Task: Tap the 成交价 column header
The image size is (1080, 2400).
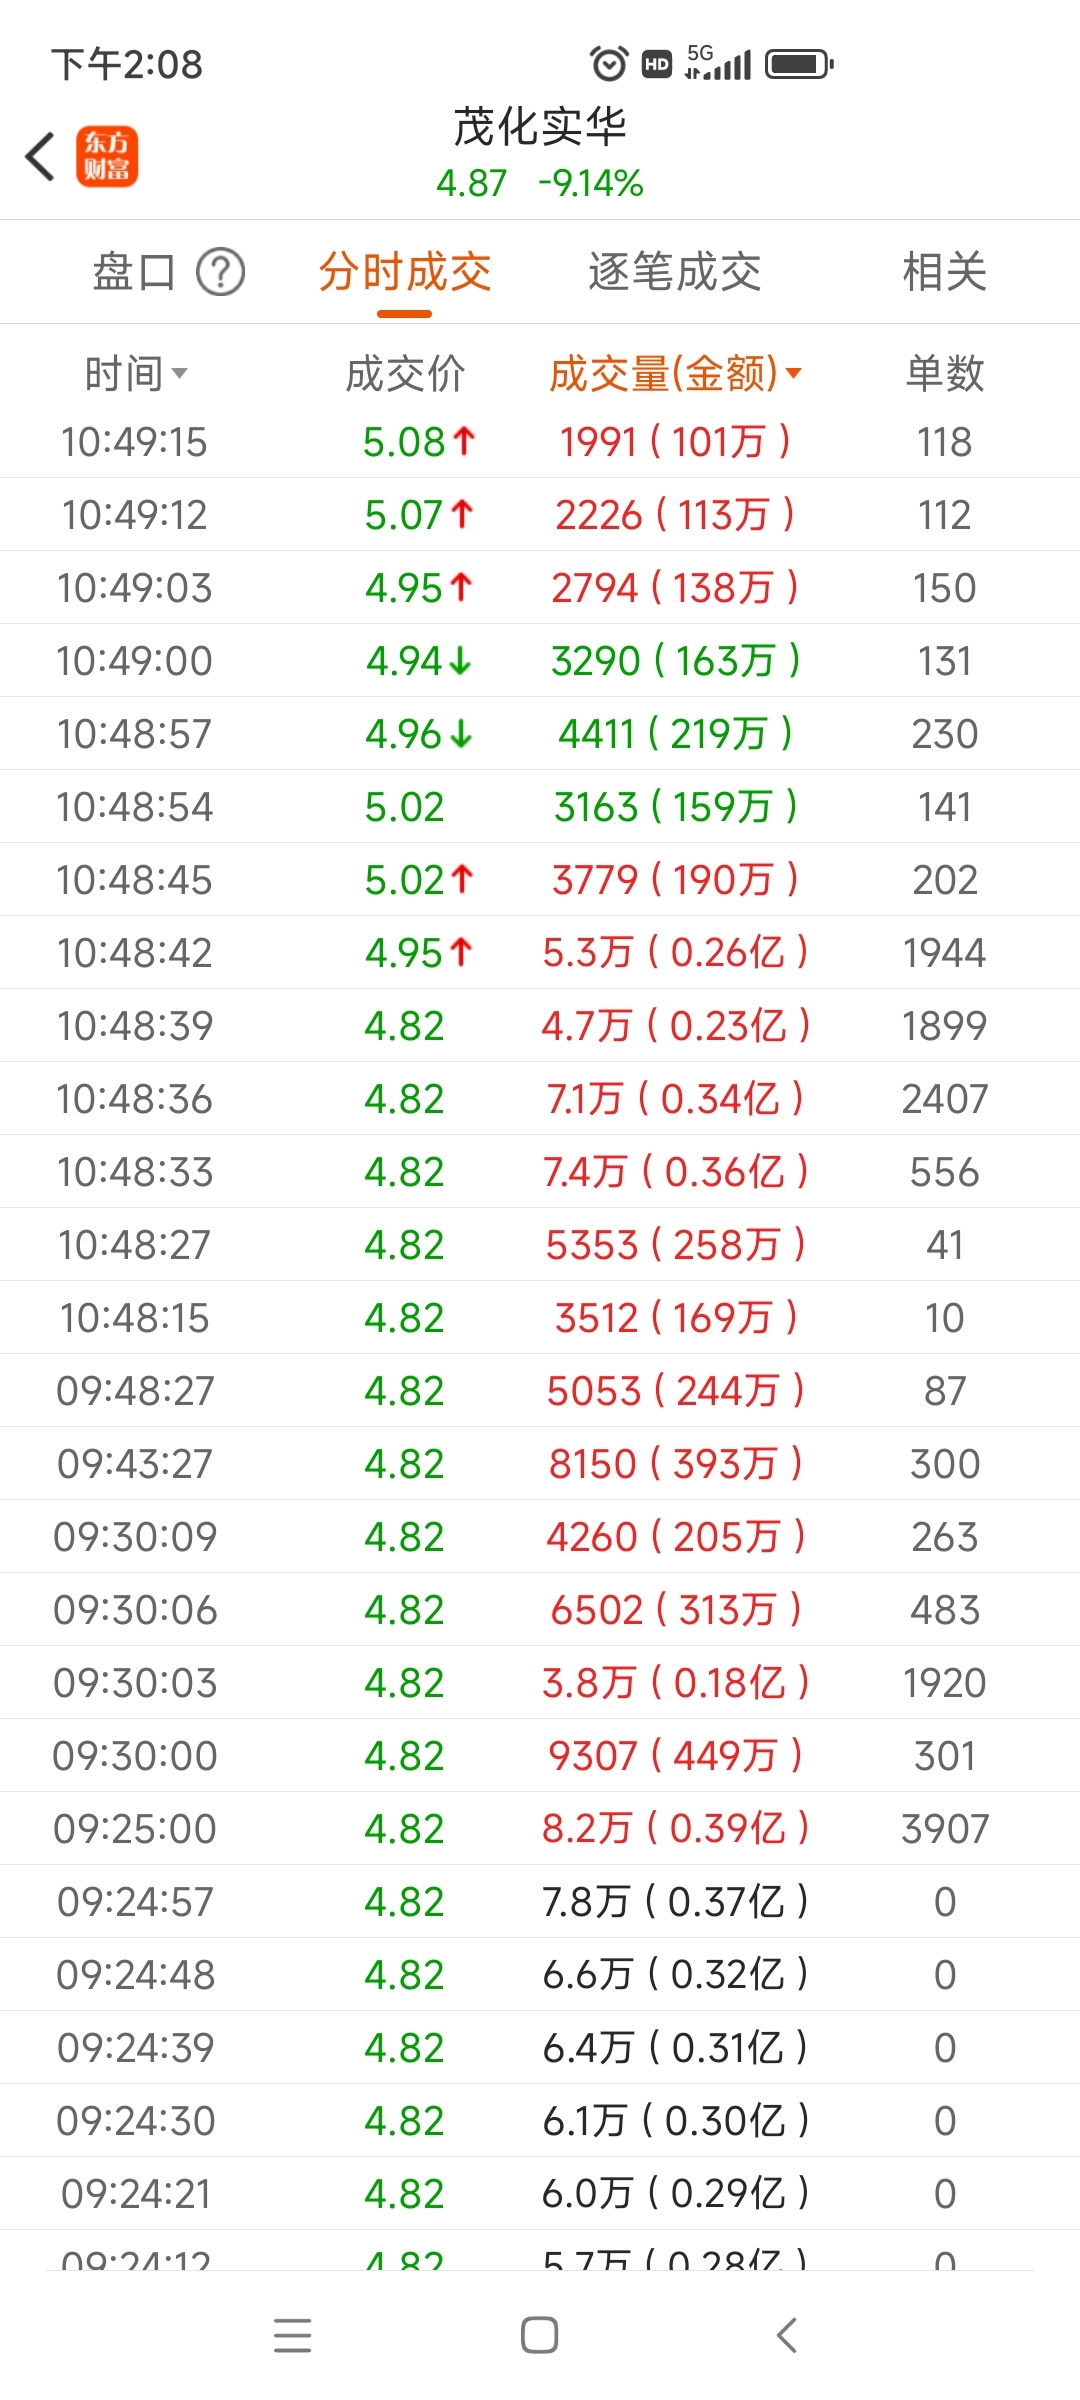Action: click(x=405, y=374)
